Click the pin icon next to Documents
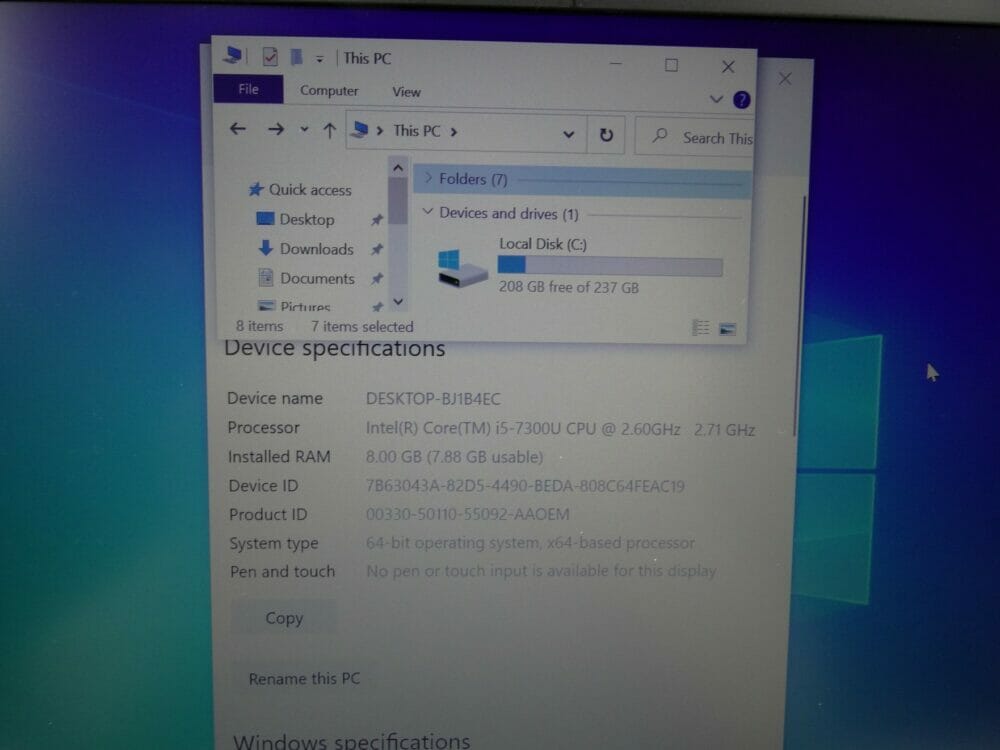 pyautogui.click(x=377, y=279)
